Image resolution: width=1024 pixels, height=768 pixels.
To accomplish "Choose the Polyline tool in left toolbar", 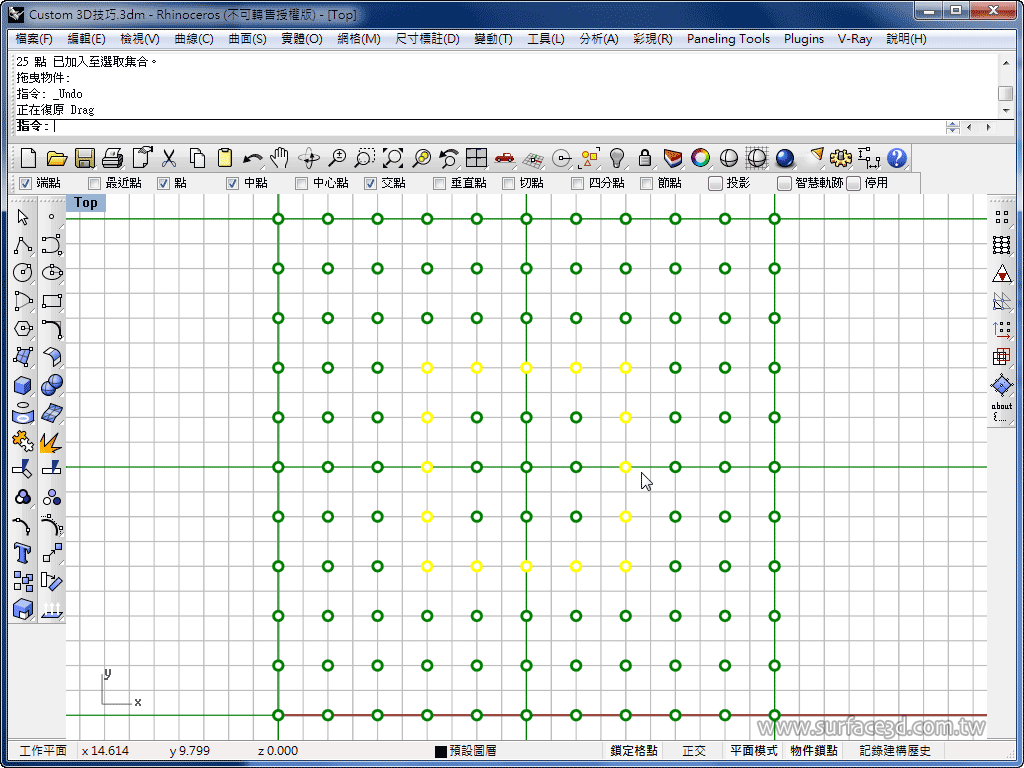I will pos(23,245).
